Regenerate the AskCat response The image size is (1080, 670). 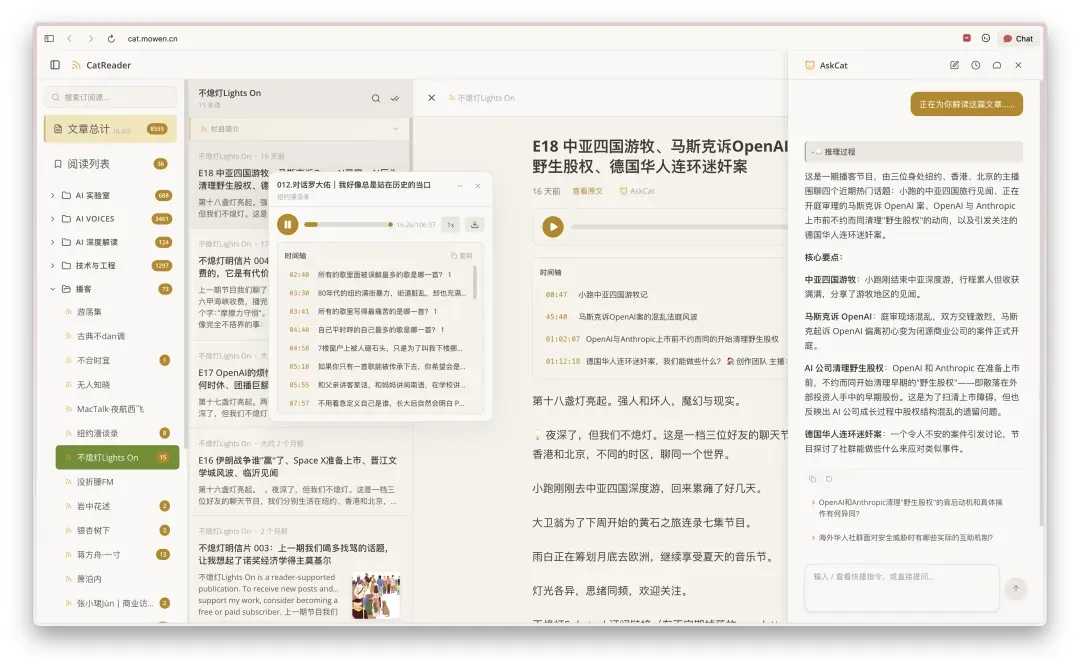(x=829, y=479)
